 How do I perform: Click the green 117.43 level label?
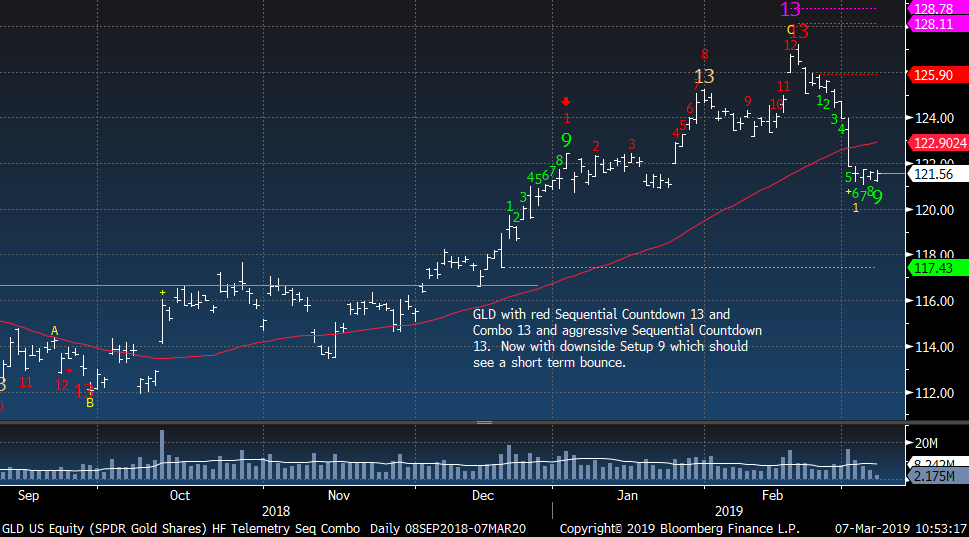click(x=937, y=268)
